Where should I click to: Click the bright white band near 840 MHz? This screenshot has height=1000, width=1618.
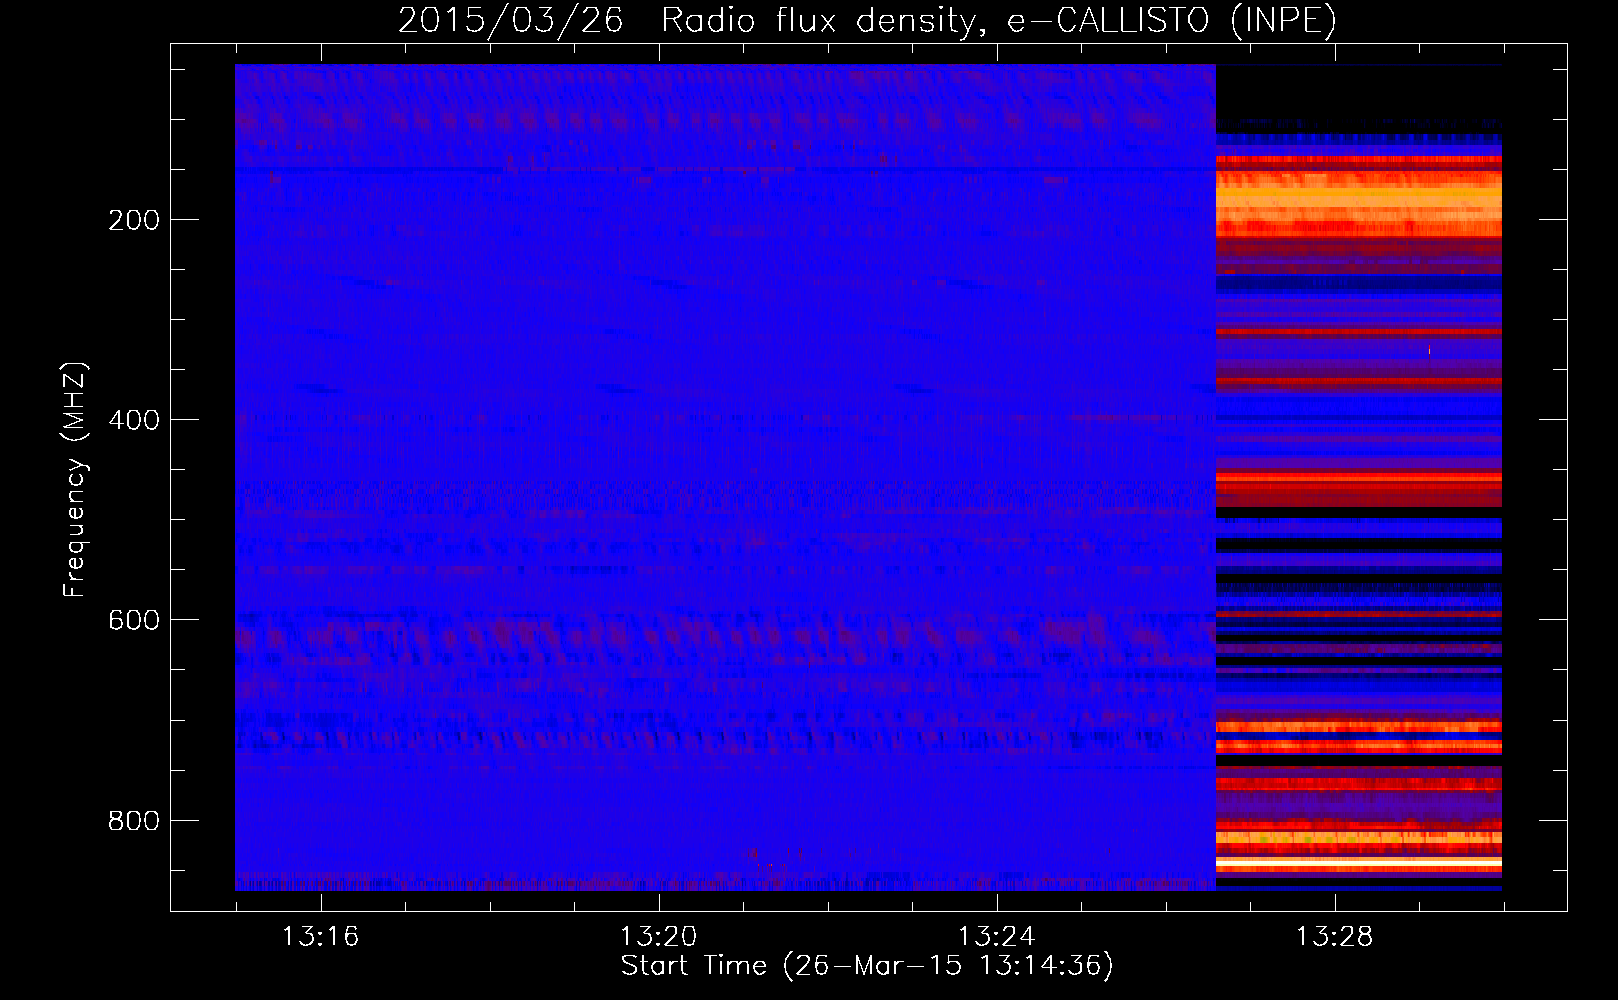point(1358,861)
